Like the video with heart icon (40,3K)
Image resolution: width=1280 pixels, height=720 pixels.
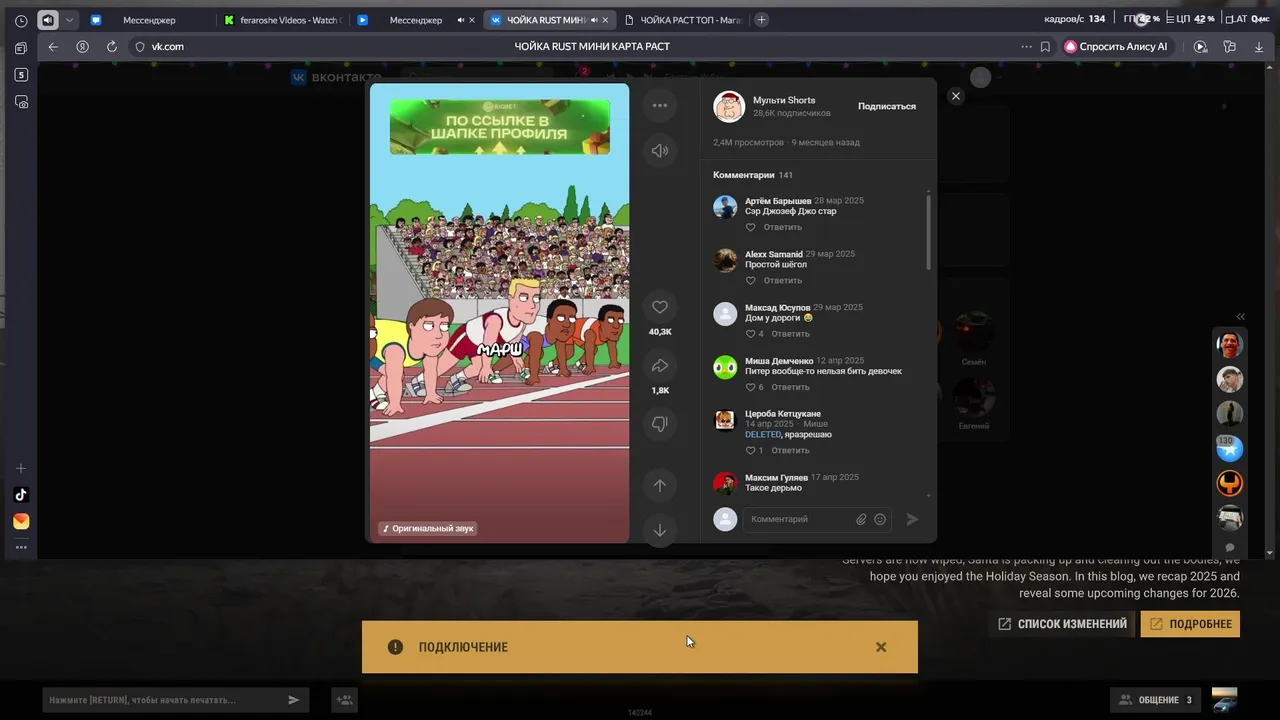[x=660, y=307]
